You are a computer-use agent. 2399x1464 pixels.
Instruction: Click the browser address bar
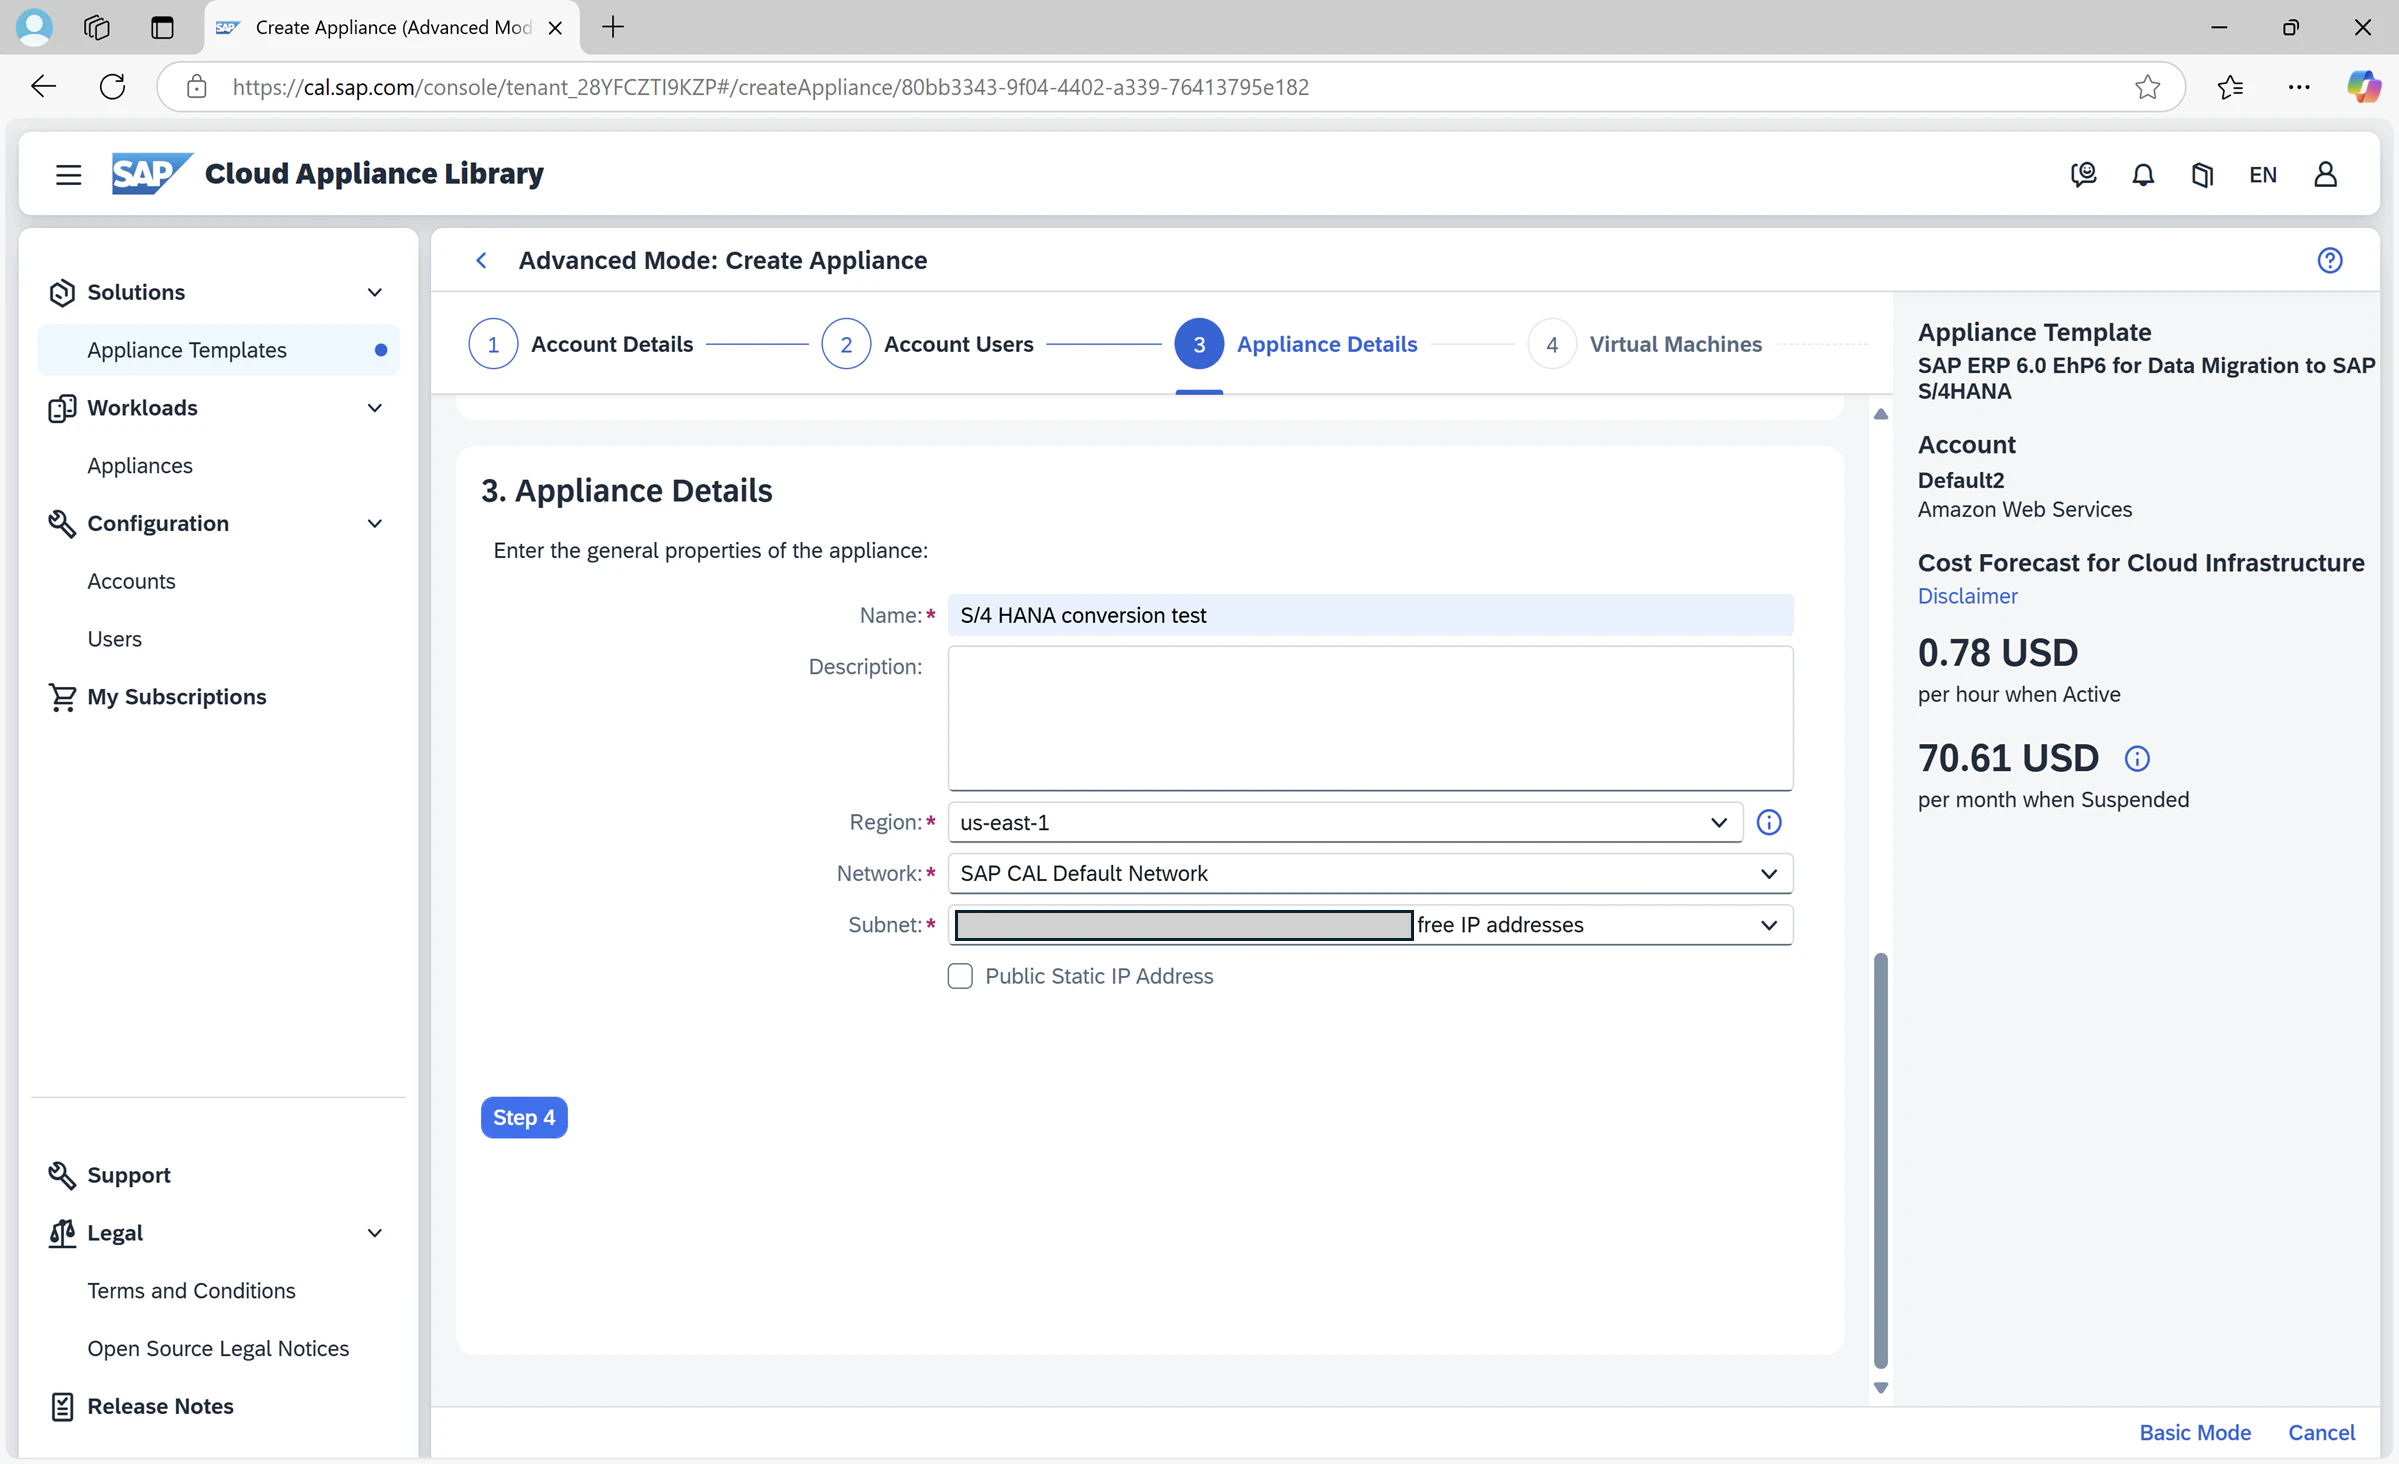(1170, 87)
